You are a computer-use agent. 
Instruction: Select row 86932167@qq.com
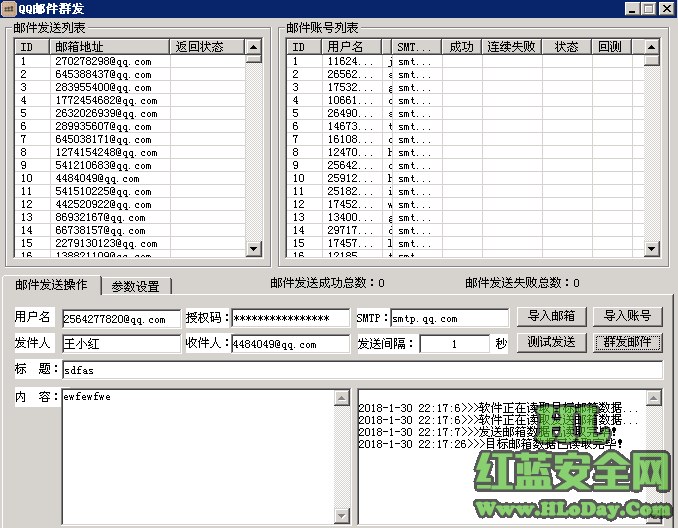130,217
